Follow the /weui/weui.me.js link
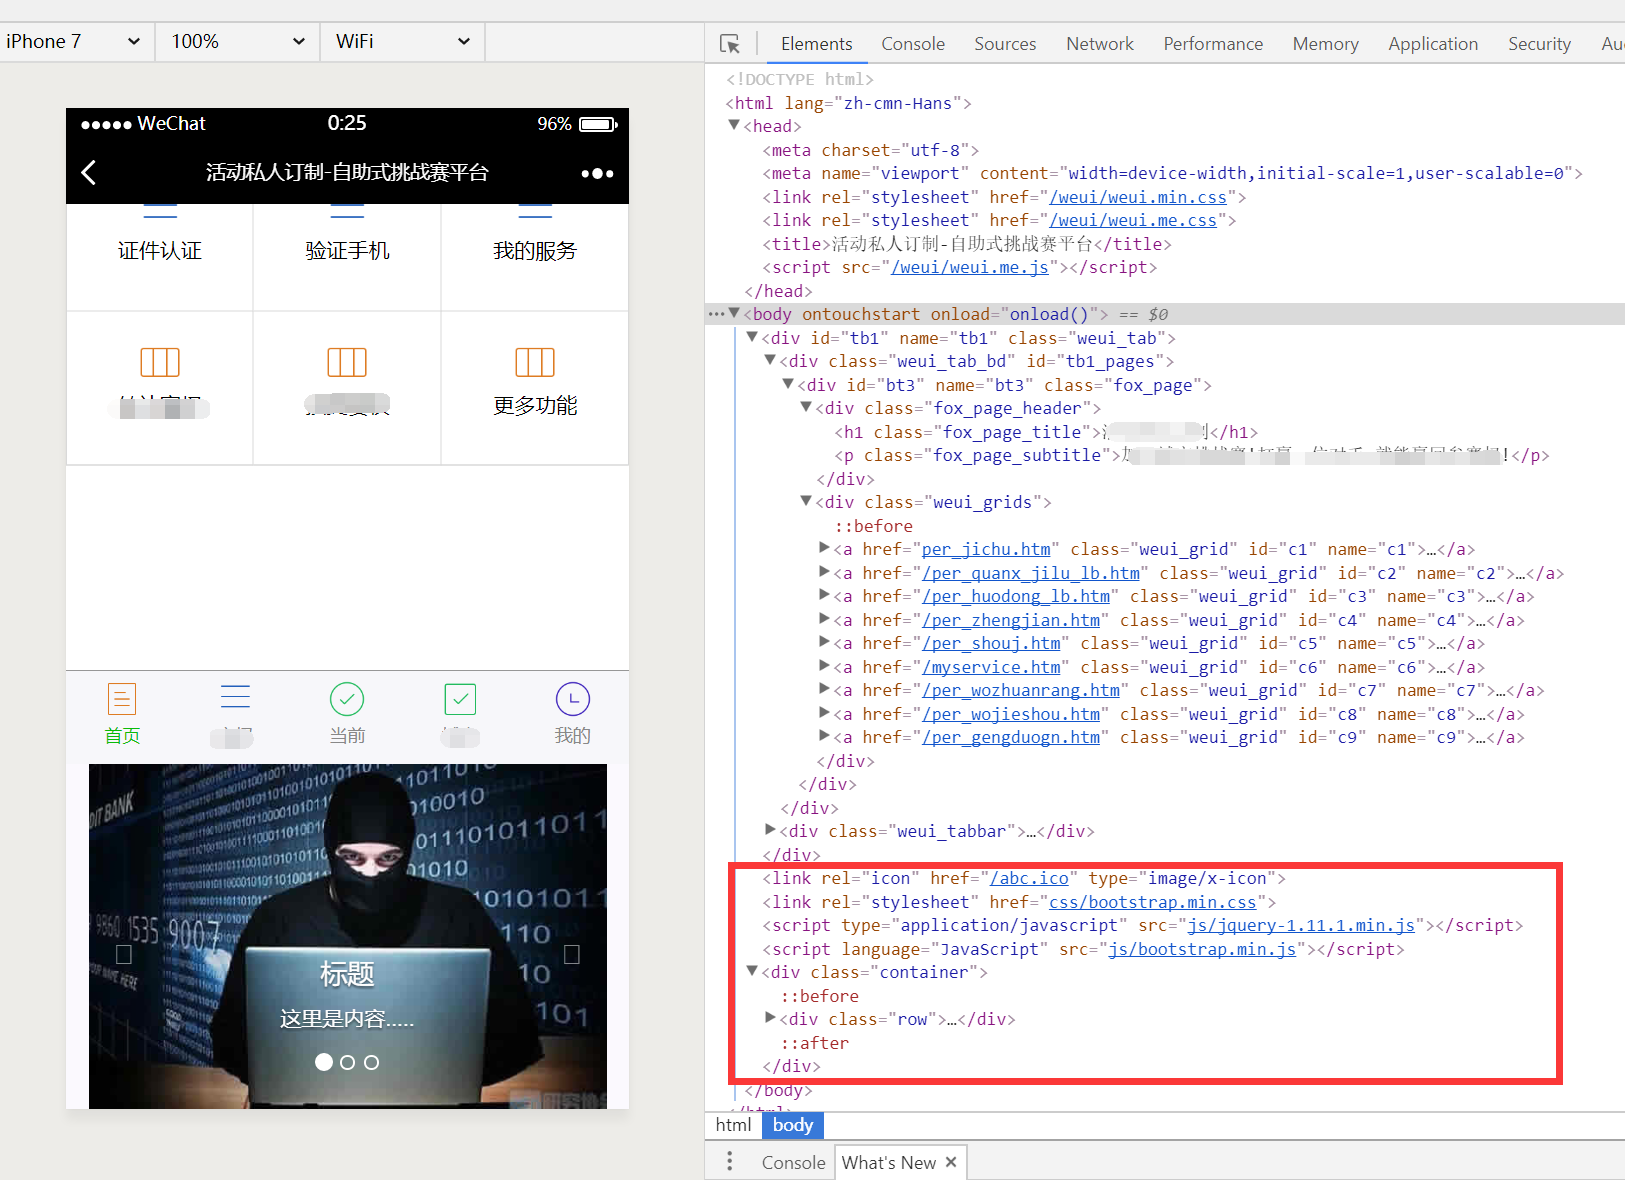This screenshot has height=1180, width=1625. (970, 267)
